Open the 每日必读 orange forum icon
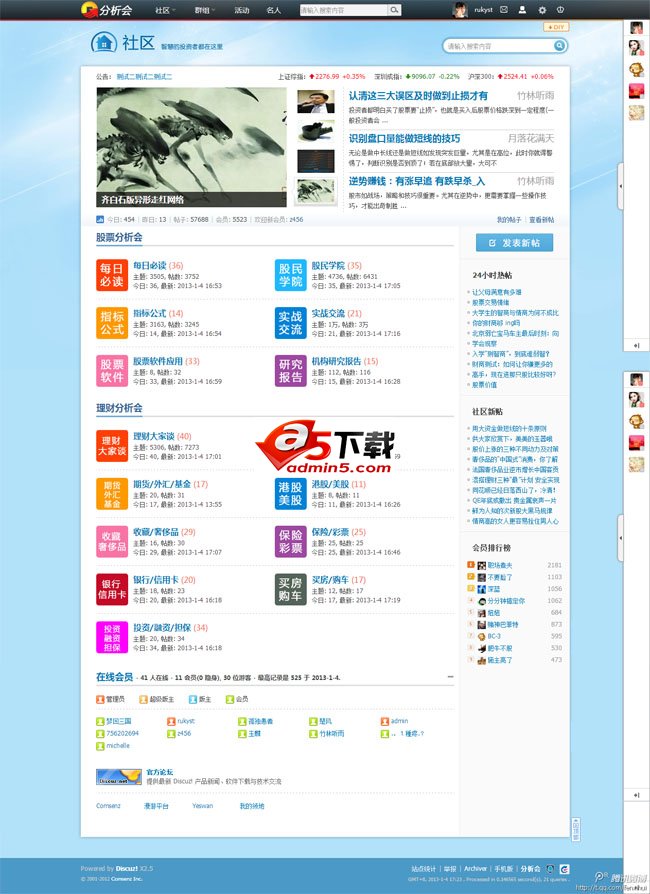Image resolution: width=650 pixels, height=894 pixels. point(112,275)
